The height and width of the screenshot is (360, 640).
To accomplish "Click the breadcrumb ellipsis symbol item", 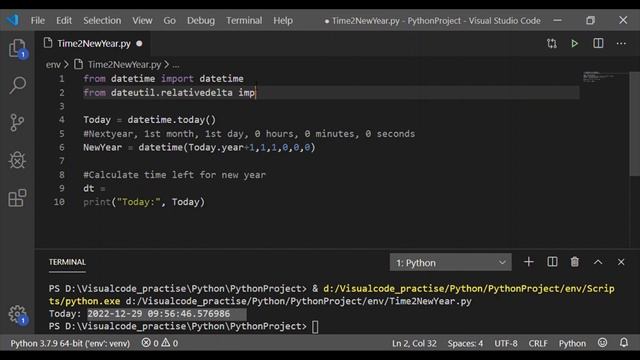I will pos(176,65).
